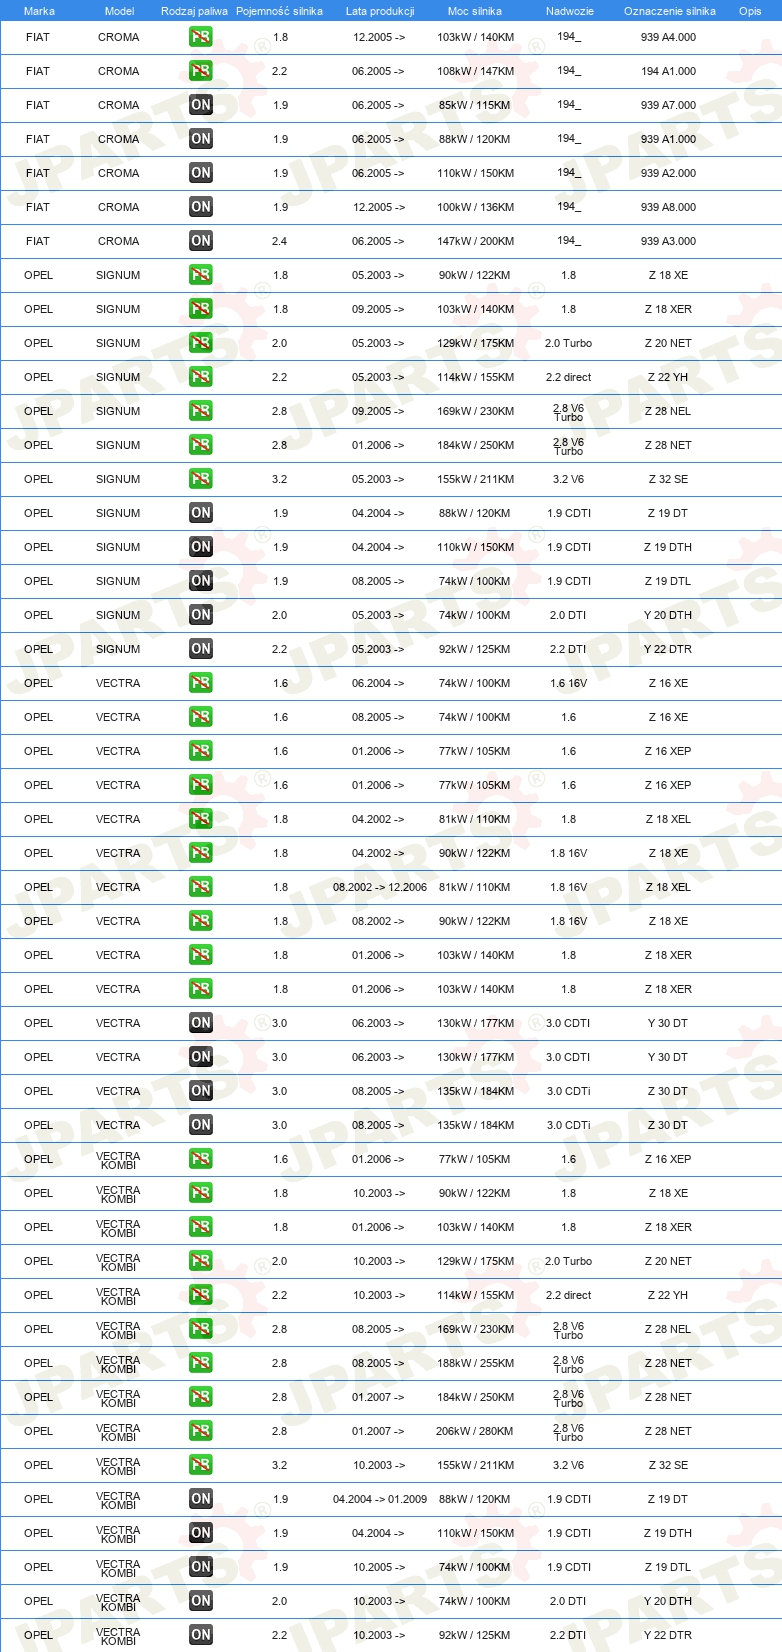Image resolution: width=782 pixels, height=1652 pixels.
Task: Click the ON icon in the CROMA 2.4 row
Action: [201, 241]
